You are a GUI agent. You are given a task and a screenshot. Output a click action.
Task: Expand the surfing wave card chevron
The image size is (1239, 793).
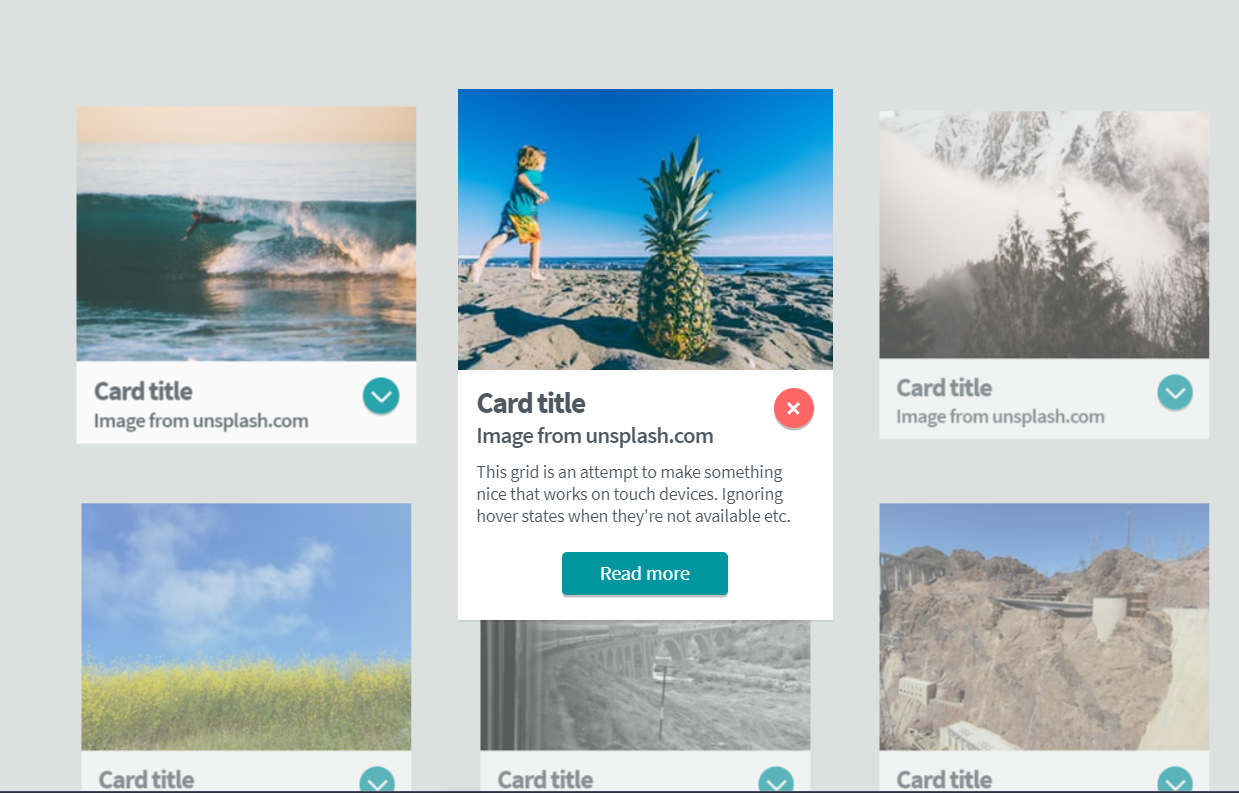click(381, 396)
